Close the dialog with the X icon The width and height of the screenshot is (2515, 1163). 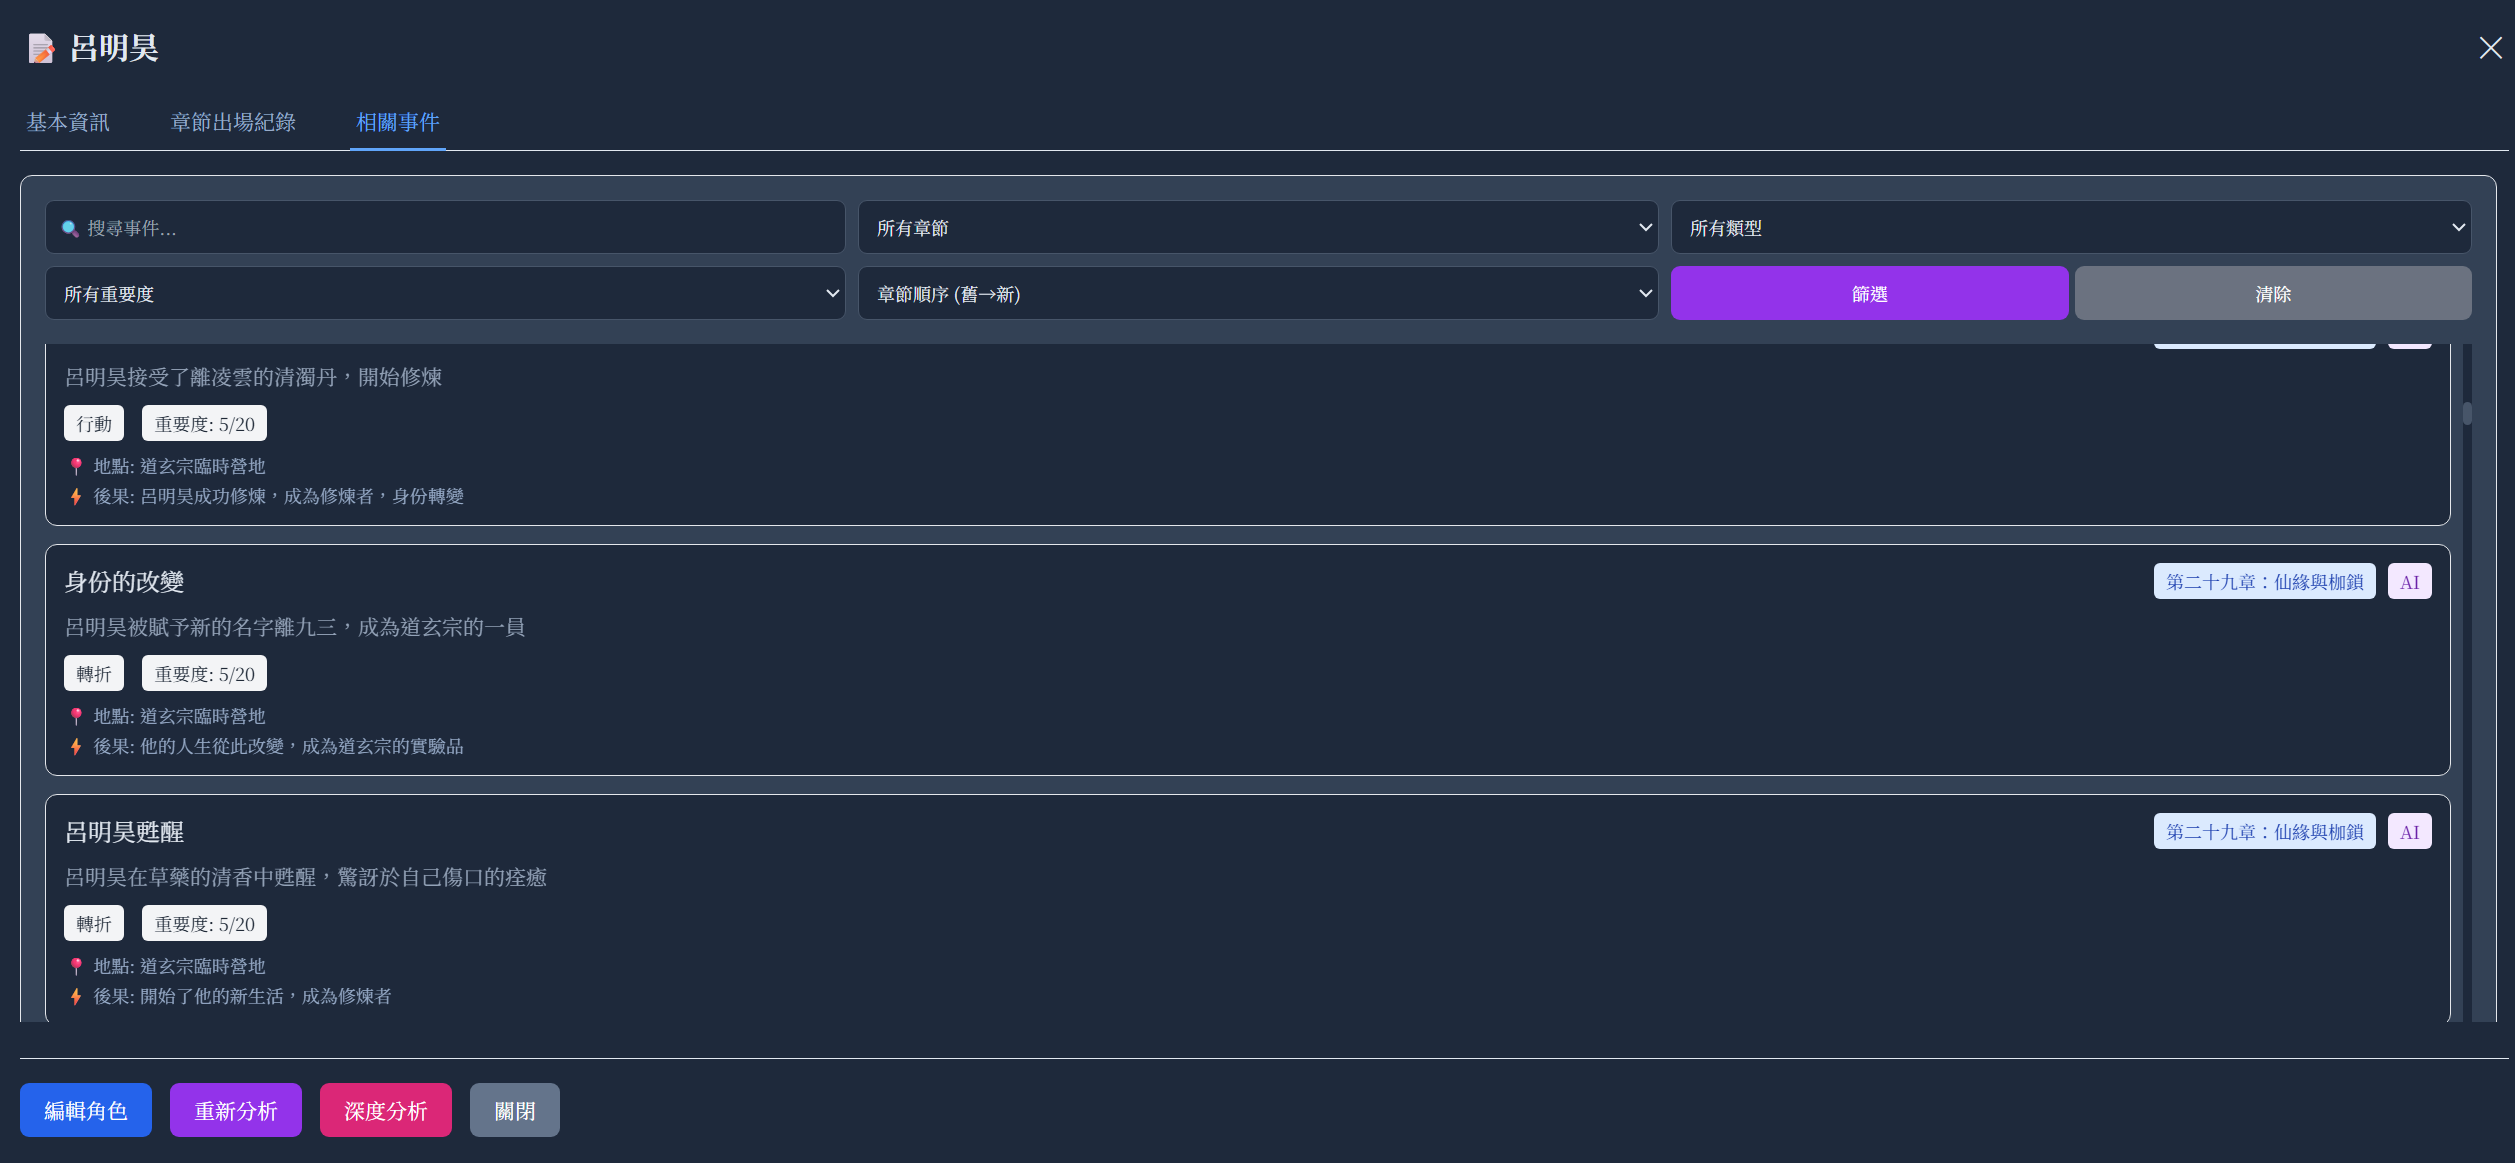coord(2490,48)
